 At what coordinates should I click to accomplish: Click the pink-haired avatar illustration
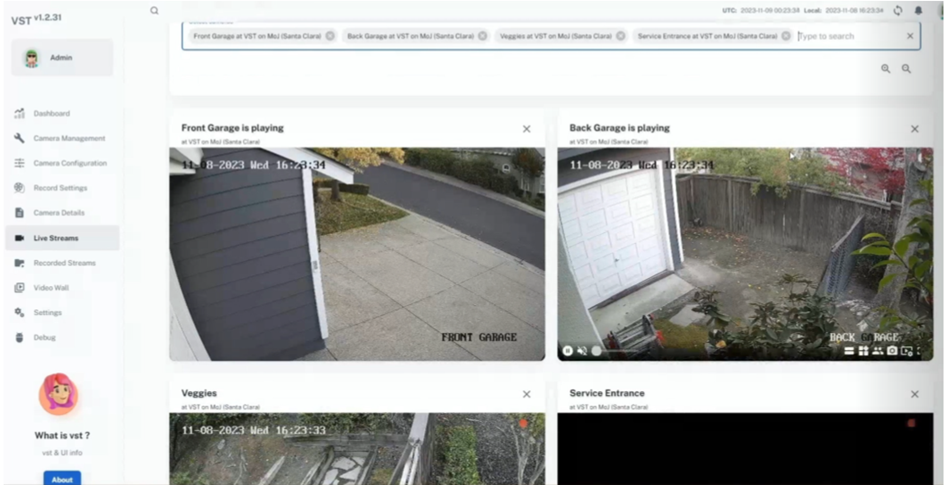coord(58,394)
